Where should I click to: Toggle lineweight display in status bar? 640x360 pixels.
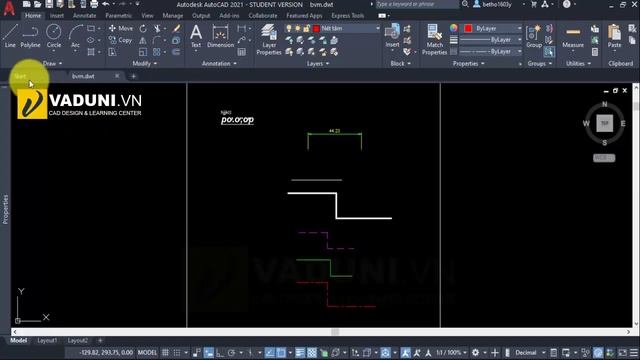[x=300, y=352]
